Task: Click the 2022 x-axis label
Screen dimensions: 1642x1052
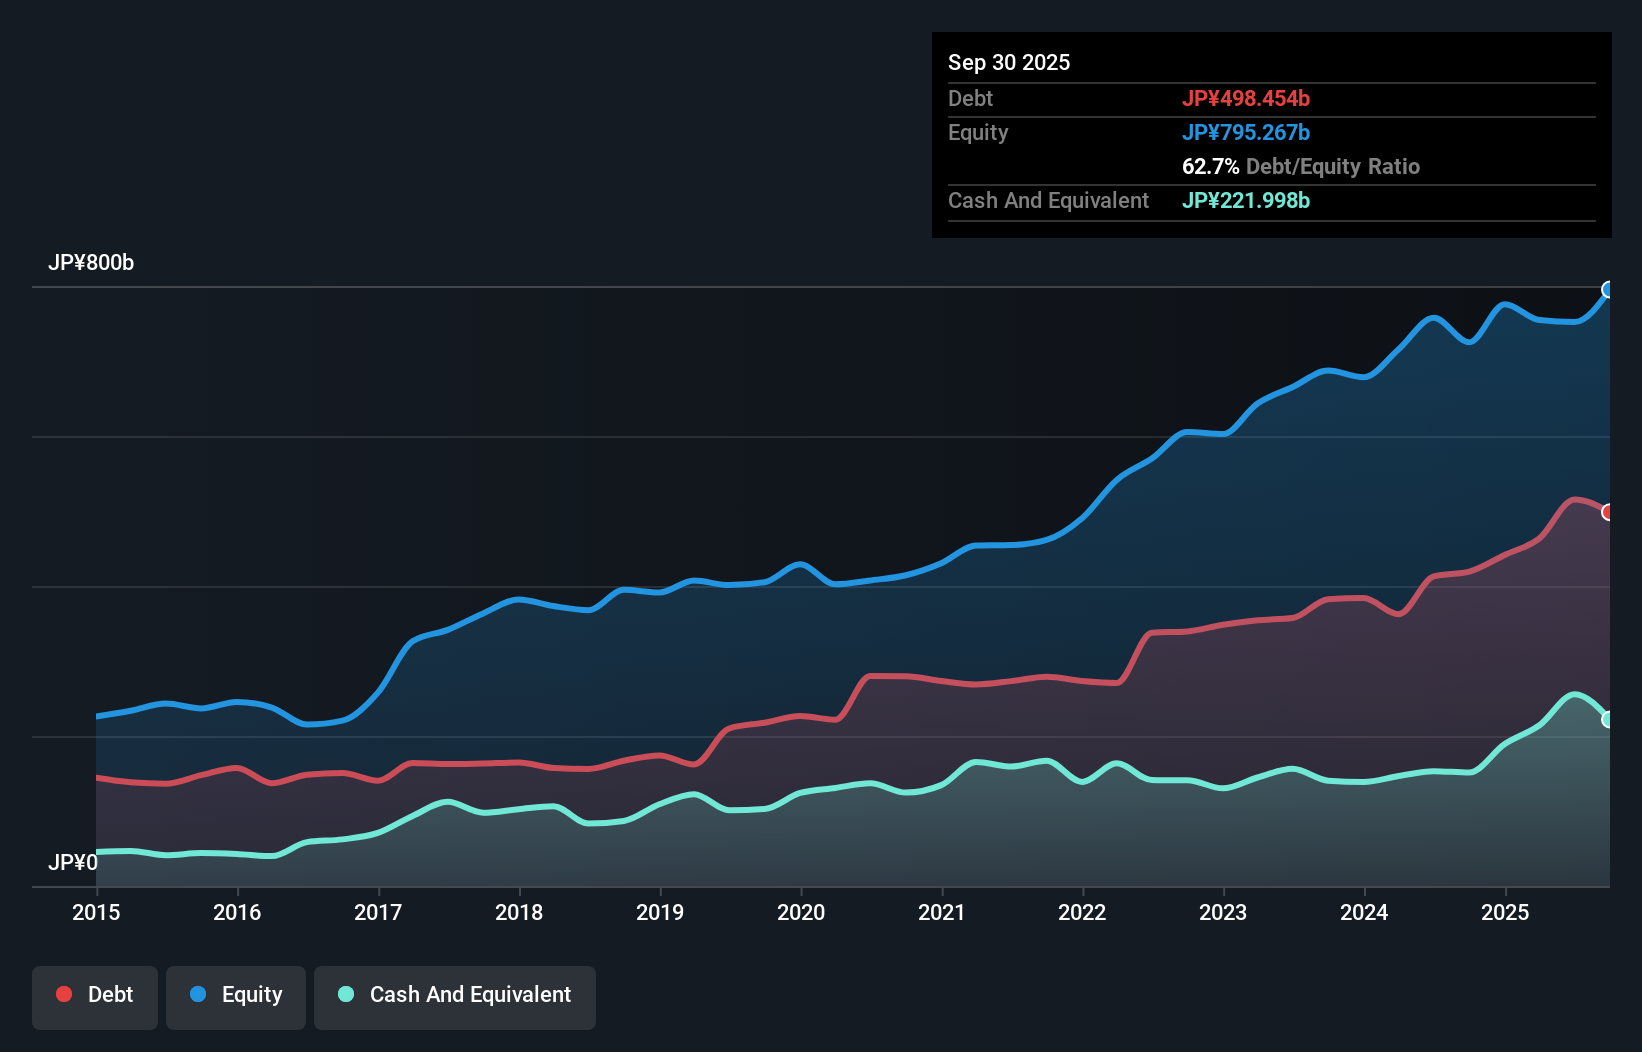Action: click(1082, 912)
